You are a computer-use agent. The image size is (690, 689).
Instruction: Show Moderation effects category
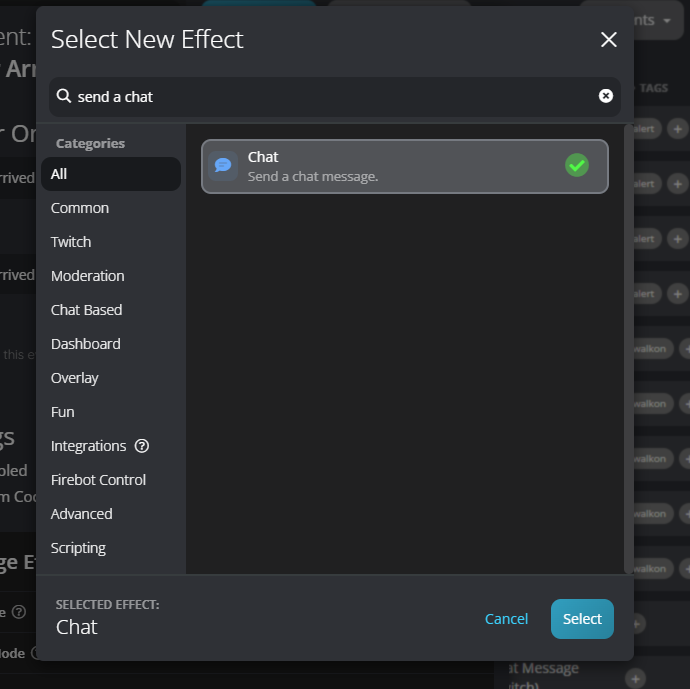[x=88, y=276]
